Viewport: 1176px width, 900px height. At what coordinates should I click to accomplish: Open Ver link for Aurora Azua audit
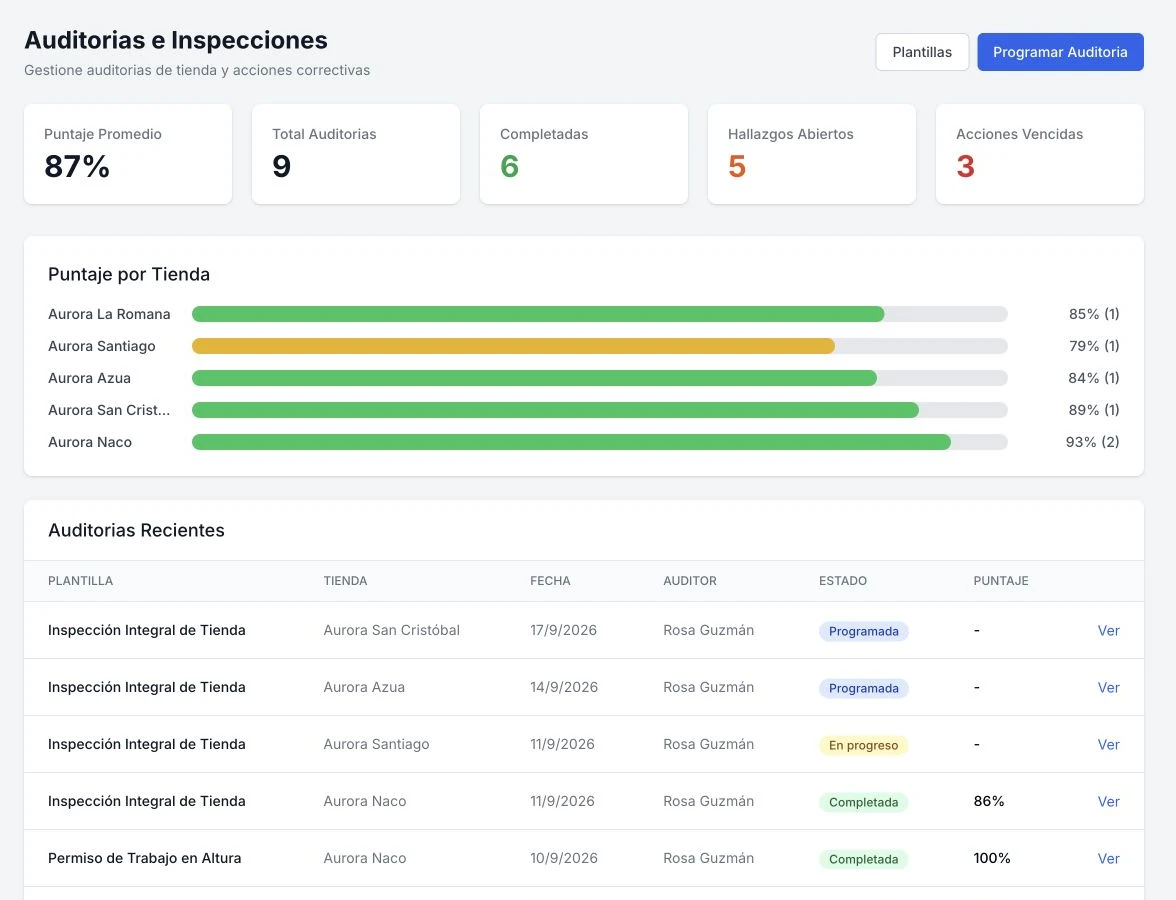point(1108,688)
